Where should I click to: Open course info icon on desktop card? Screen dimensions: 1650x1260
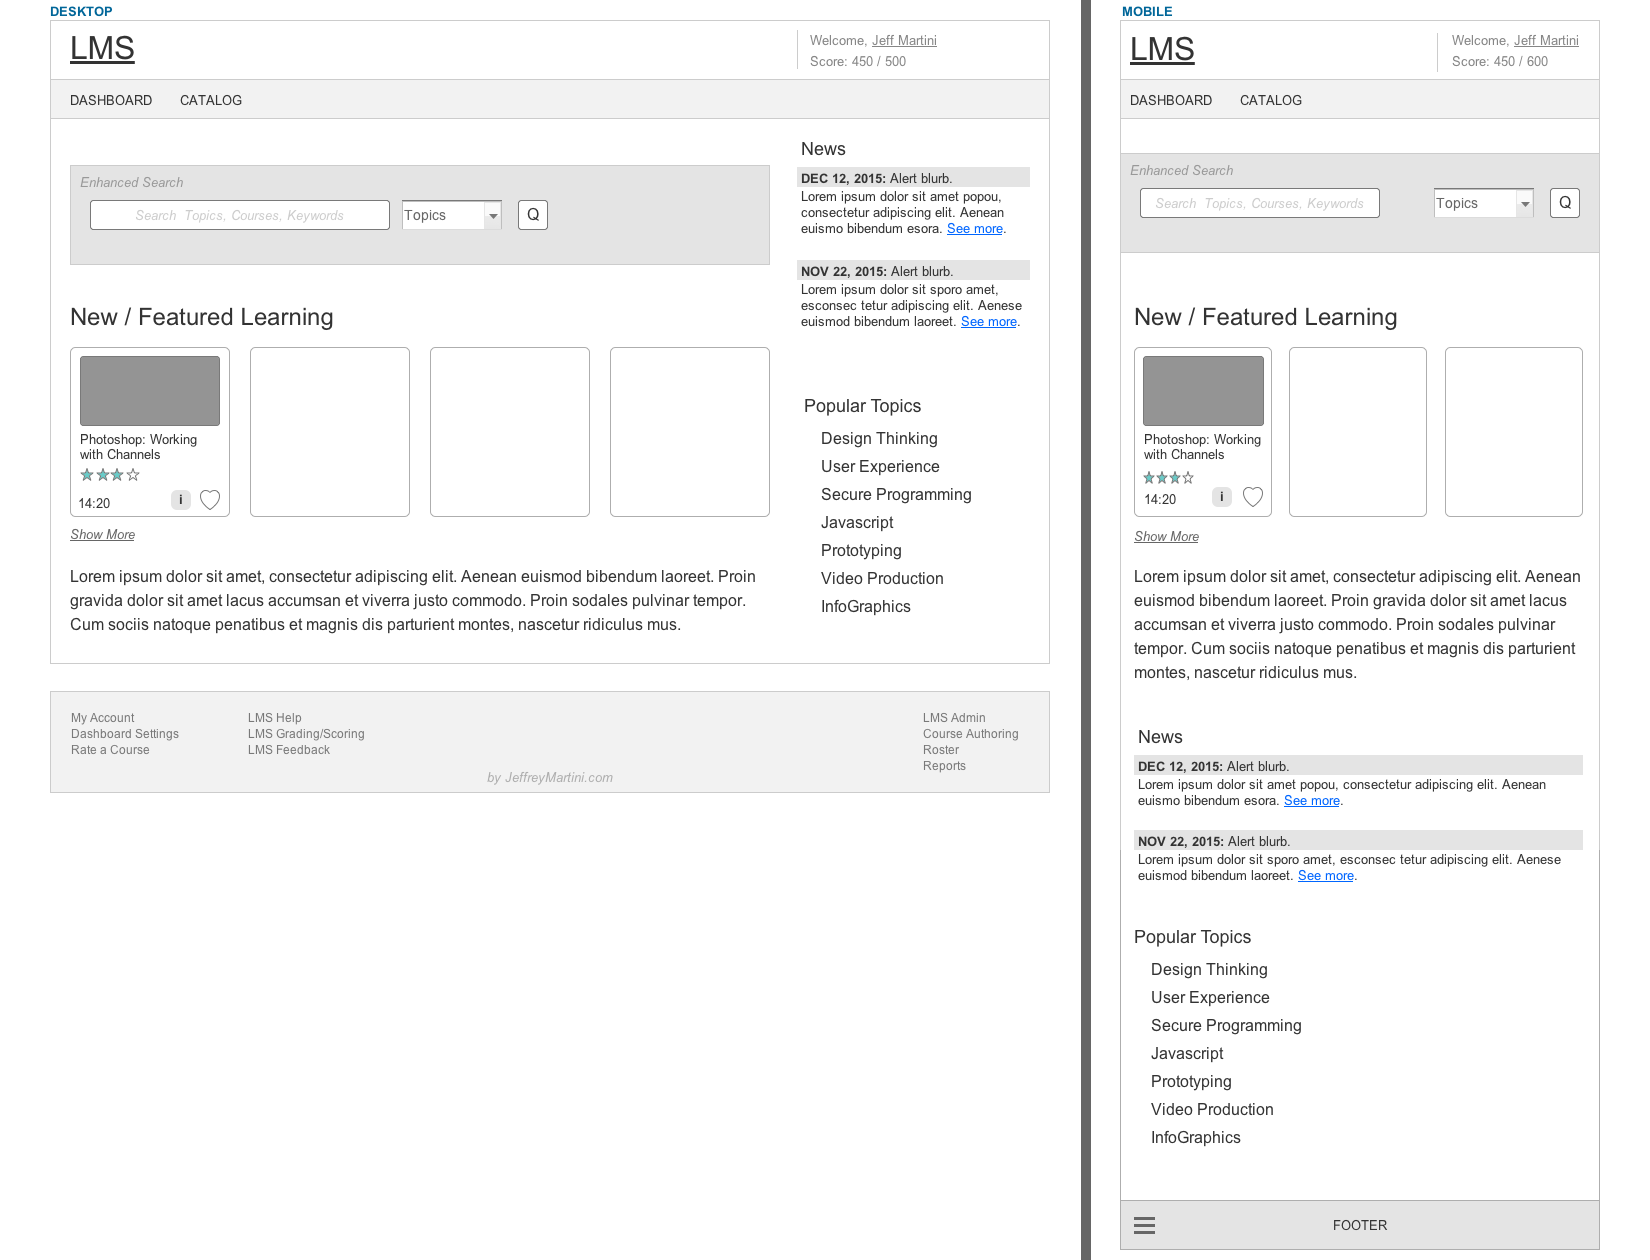tap(181, 500)
